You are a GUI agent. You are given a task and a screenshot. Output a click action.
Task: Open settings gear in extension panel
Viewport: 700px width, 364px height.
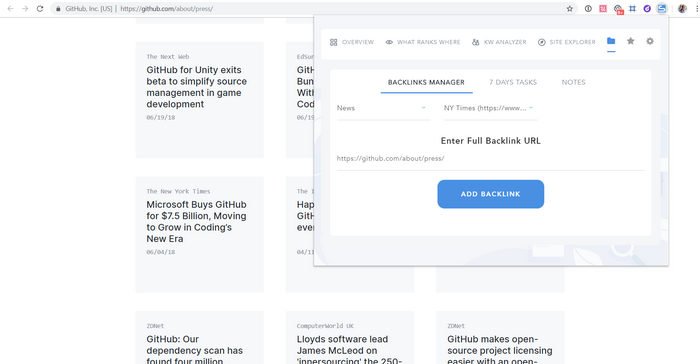point(650,41)
